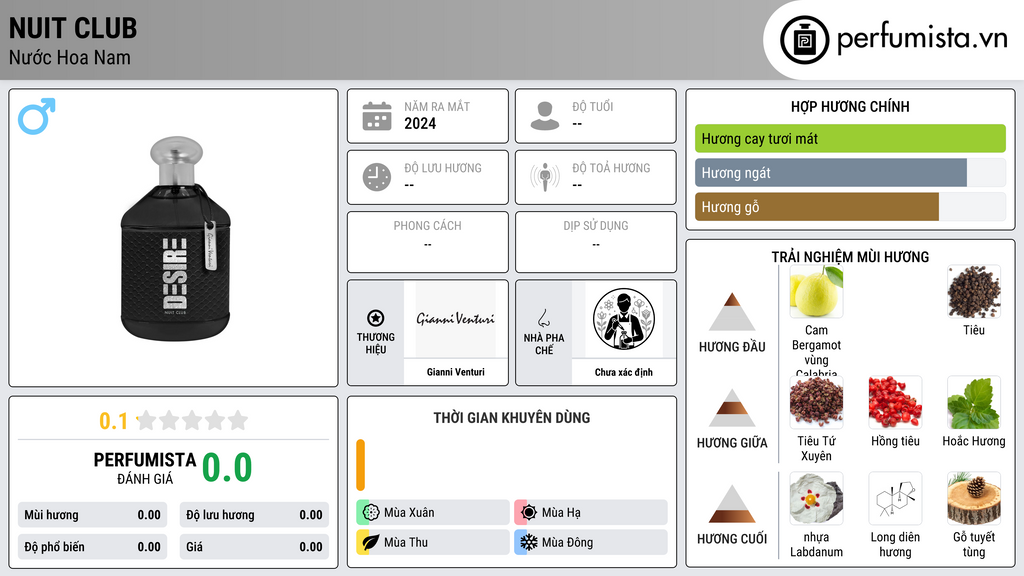The height and width of the screenshot is (576, 1024).
Task: Click the perfumista.vn bottle logo icon
Action: [804, 40]
